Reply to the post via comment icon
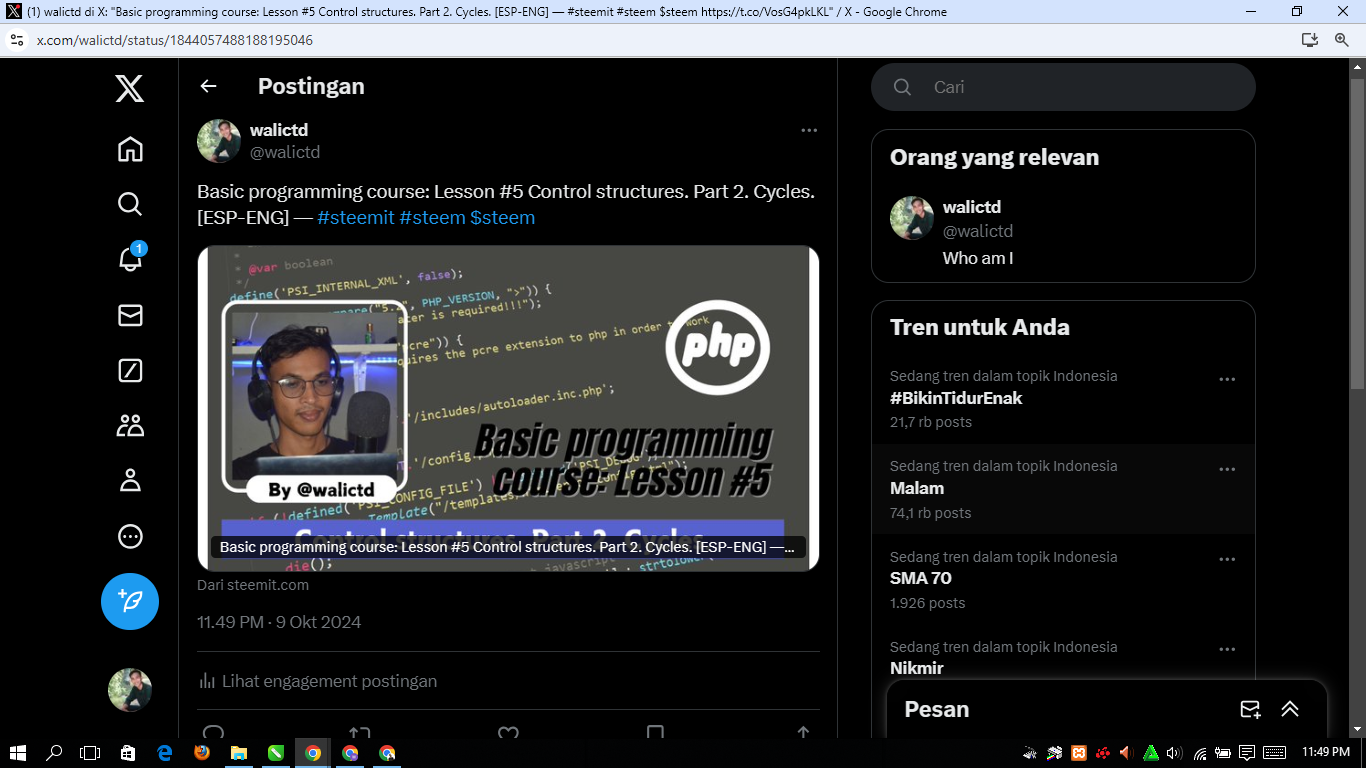Image resolution: width=1366 pixels, height=768 pixels. [x=214, y=733]
